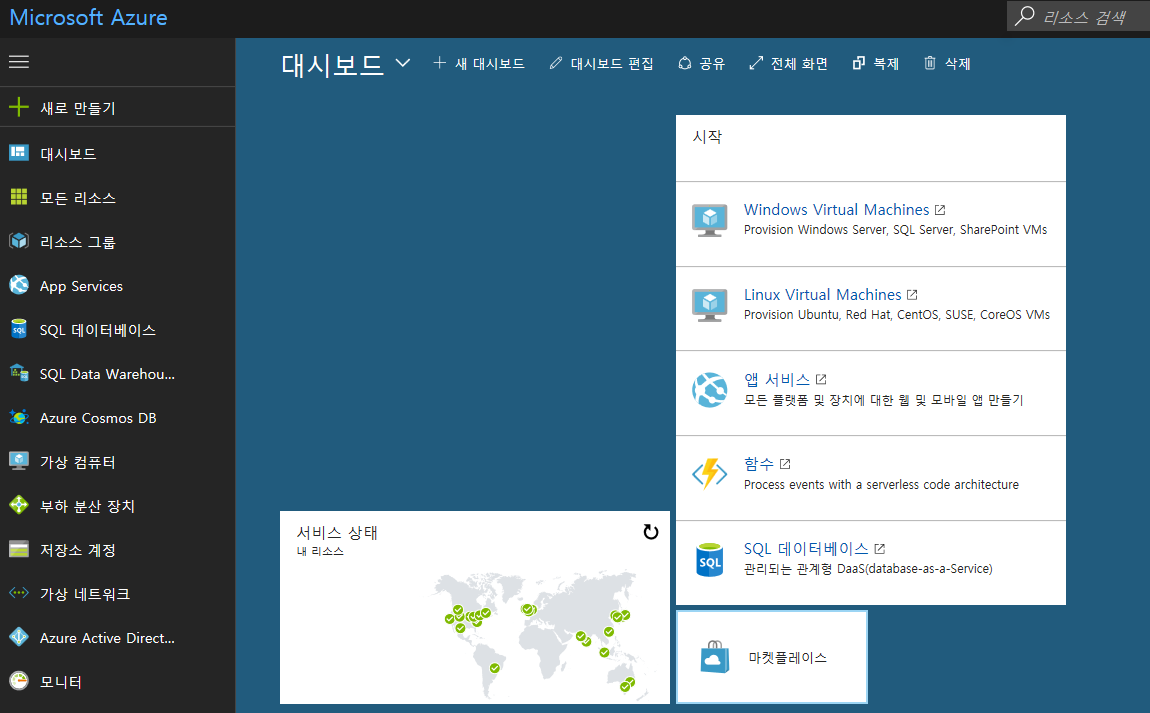Image resolution: width=1150 pixels, height=713 pixels.
Task: Click the 서비스 상태 tile title
Action: click(337, 533)
